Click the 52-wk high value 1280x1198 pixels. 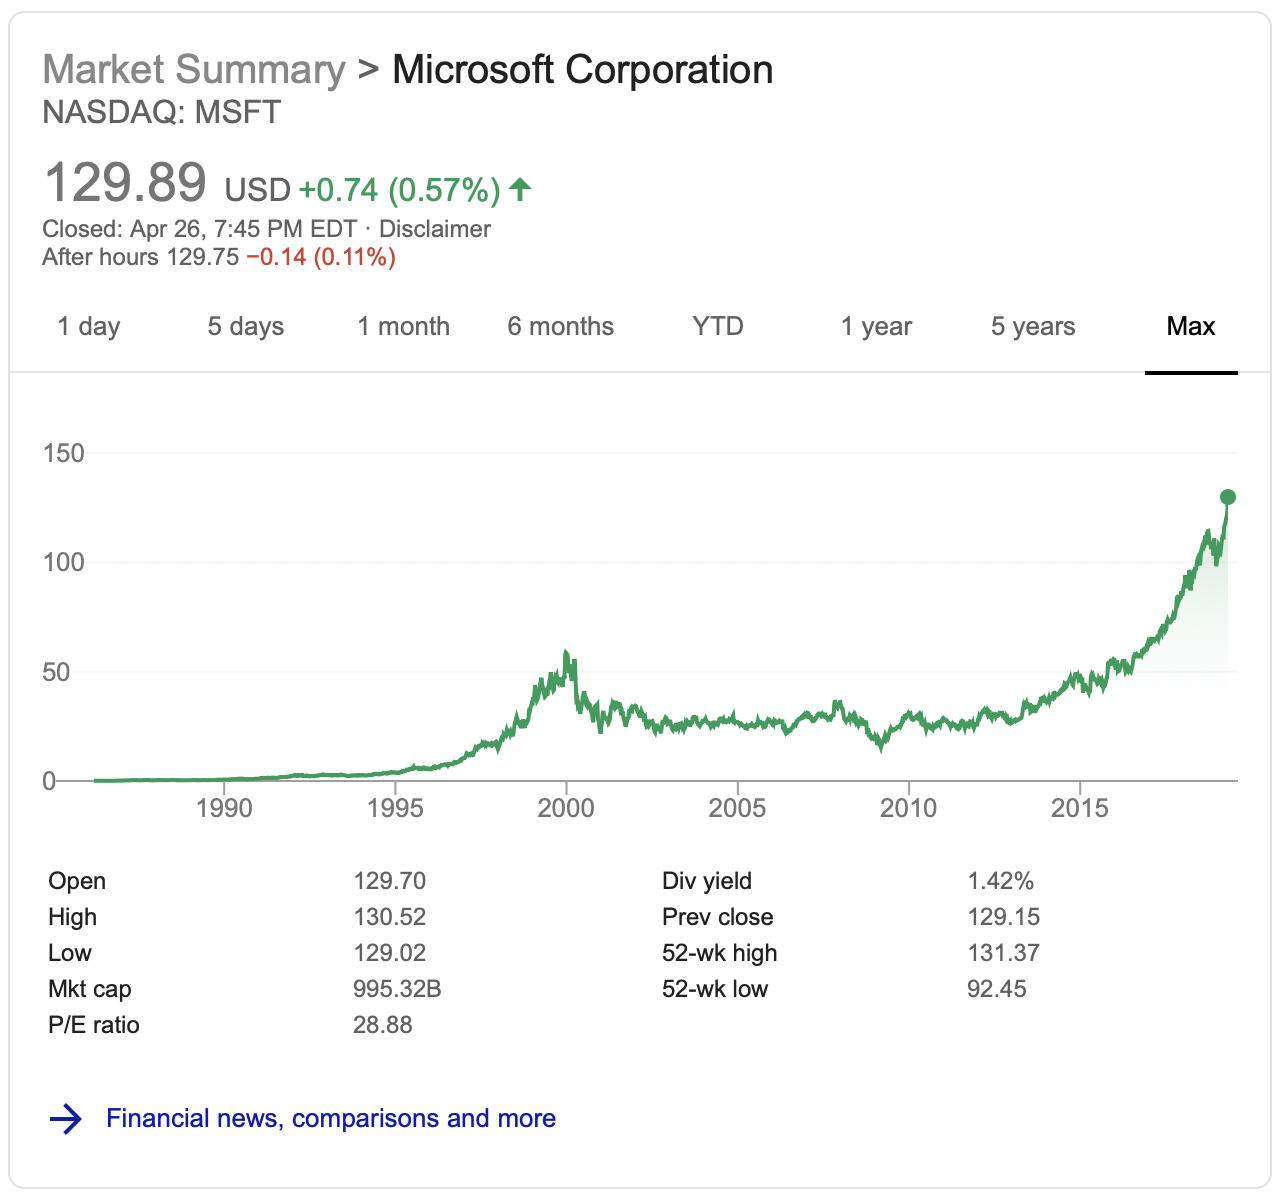[x=1003, y=953]
